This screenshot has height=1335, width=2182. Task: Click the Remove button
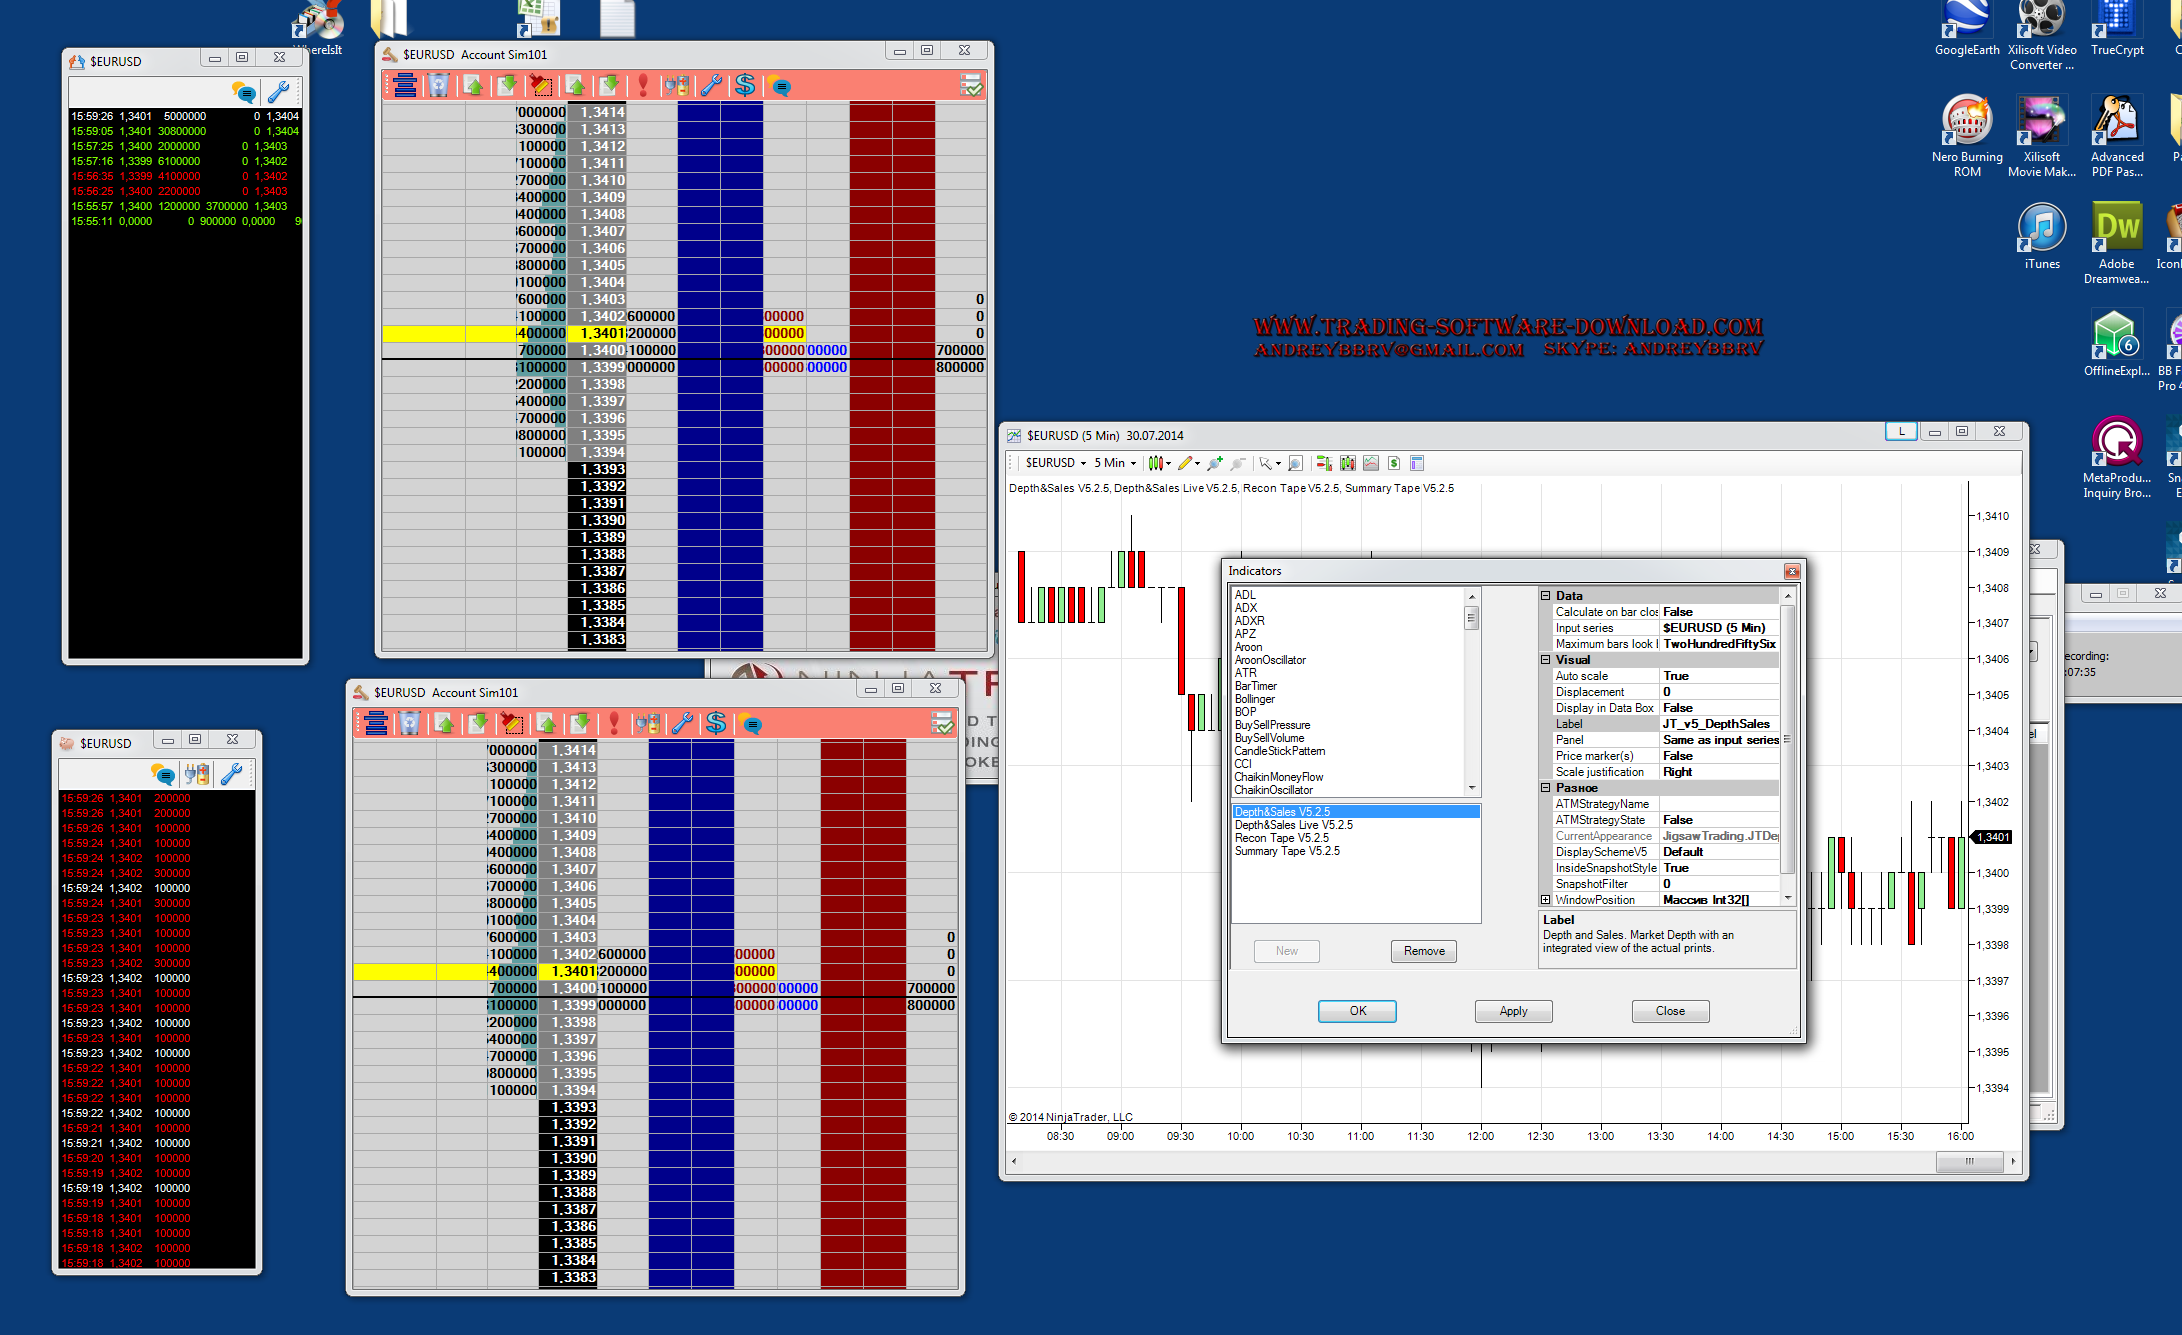click(1423, 951)
